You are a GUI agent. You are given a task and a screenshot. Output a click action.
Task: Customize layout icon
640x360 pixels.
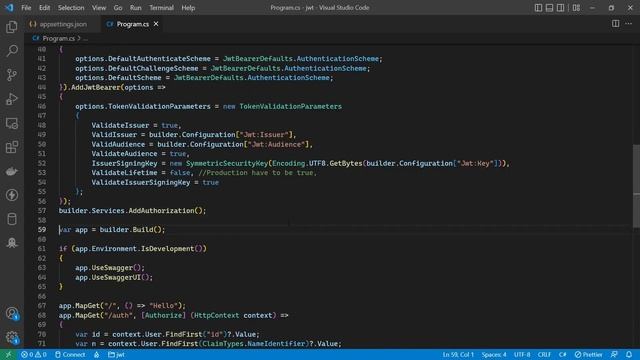point(576,8)
